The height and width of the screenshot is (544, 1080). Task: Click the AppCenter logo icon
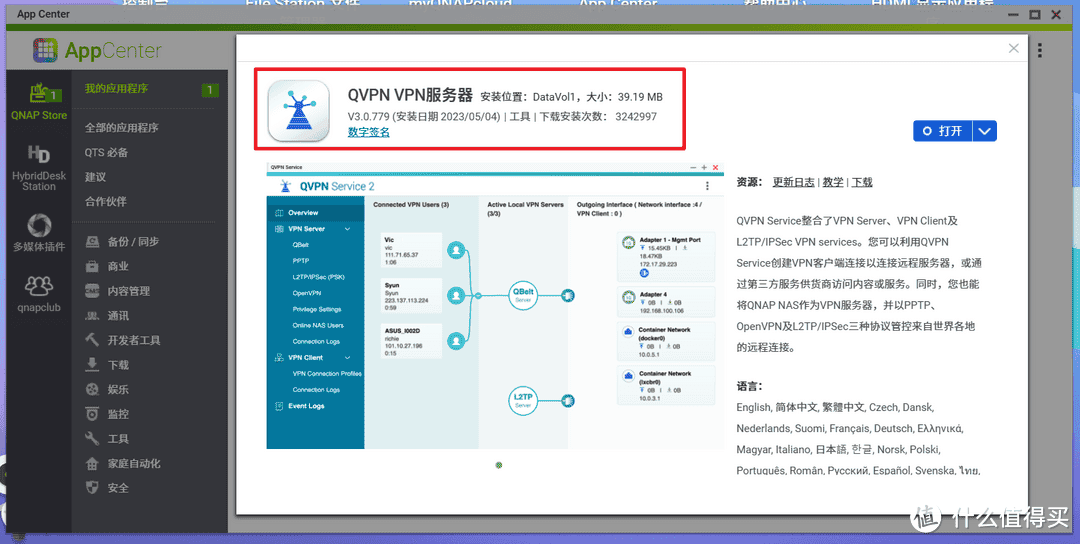tap(45, 50)
